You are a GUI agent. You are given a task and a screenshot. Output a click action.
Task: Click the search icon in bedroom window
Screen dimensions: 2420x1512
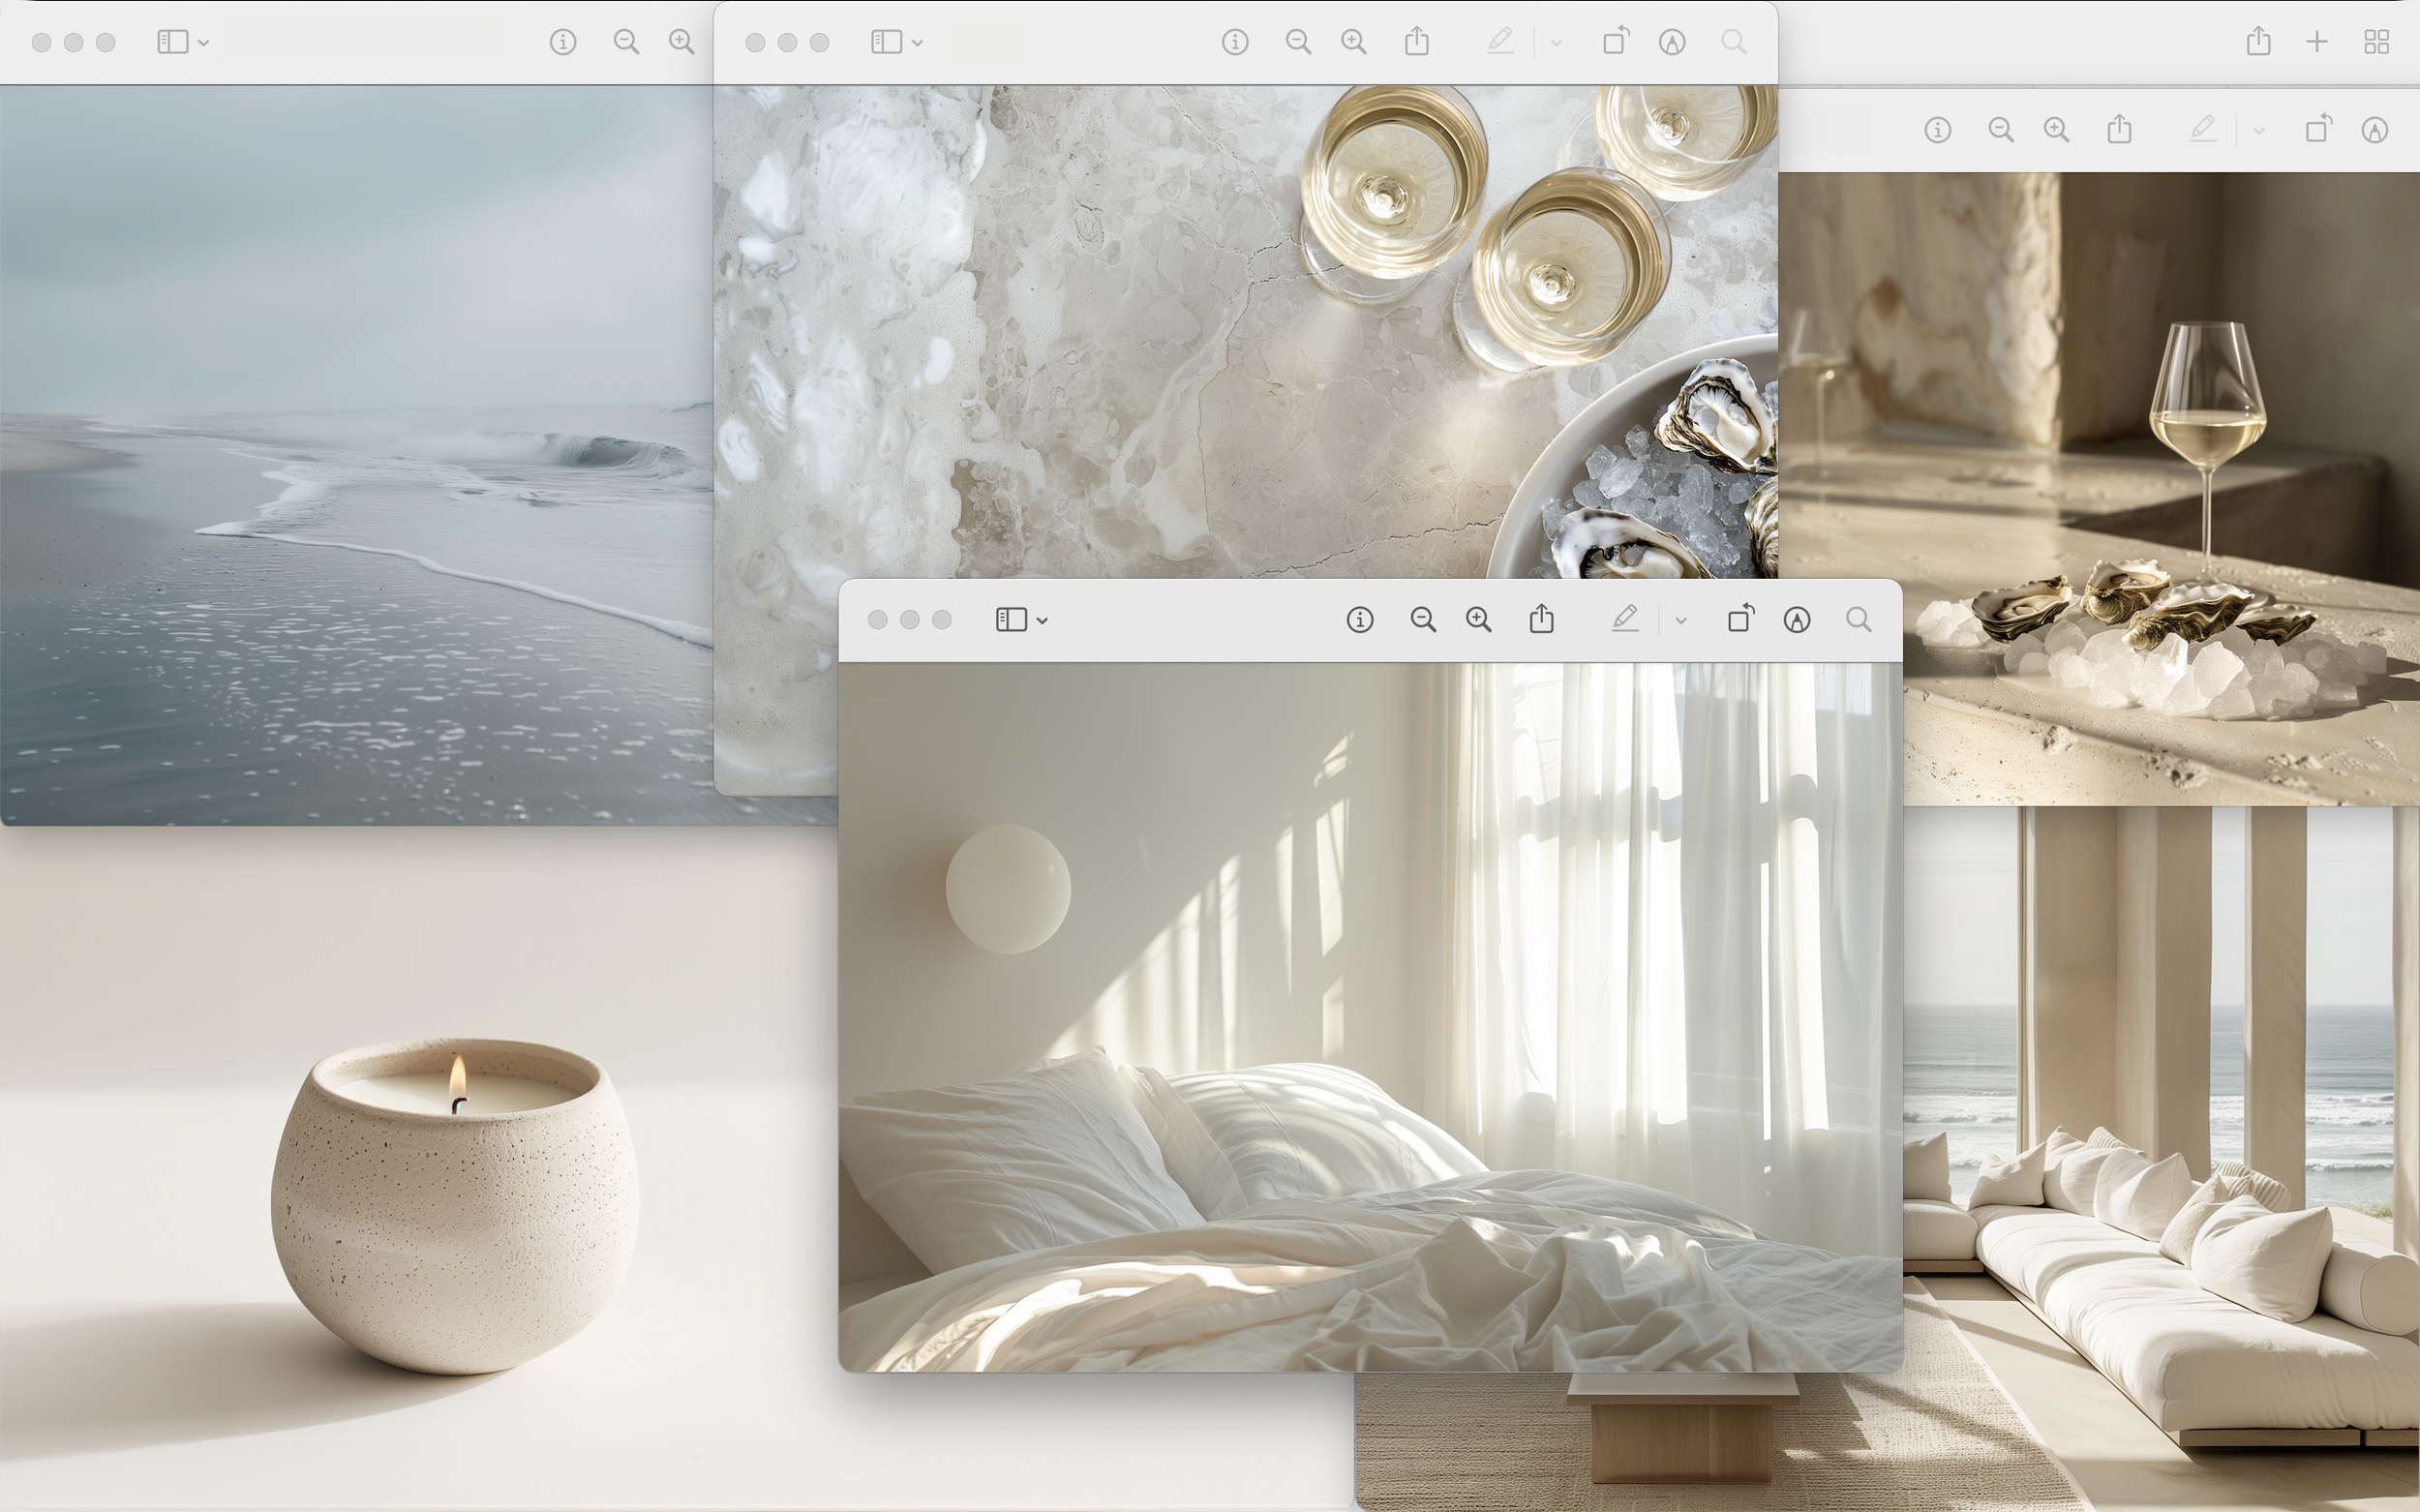(x=1859, y=620)
